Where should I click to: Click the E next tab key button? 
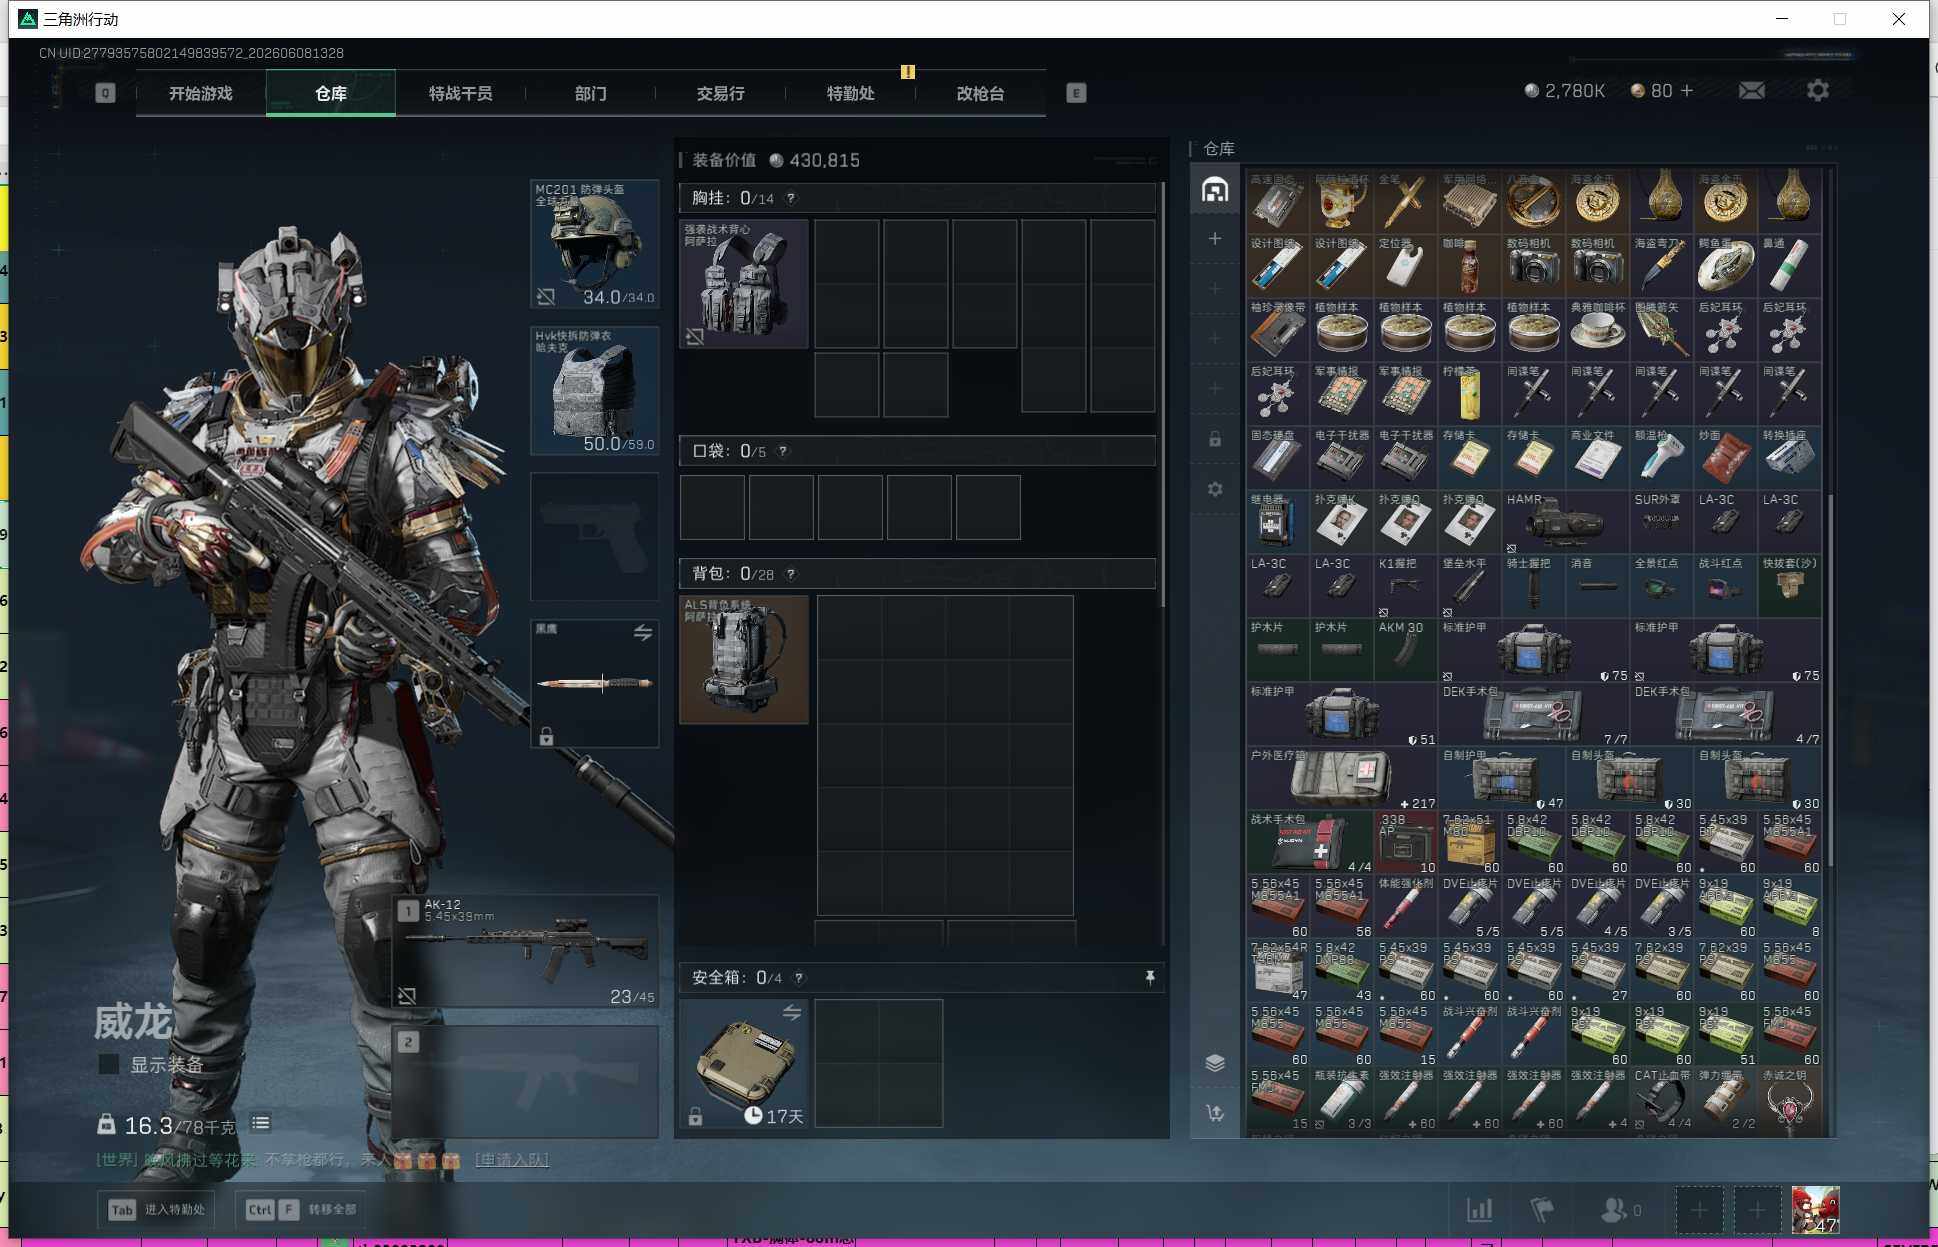1076,93
